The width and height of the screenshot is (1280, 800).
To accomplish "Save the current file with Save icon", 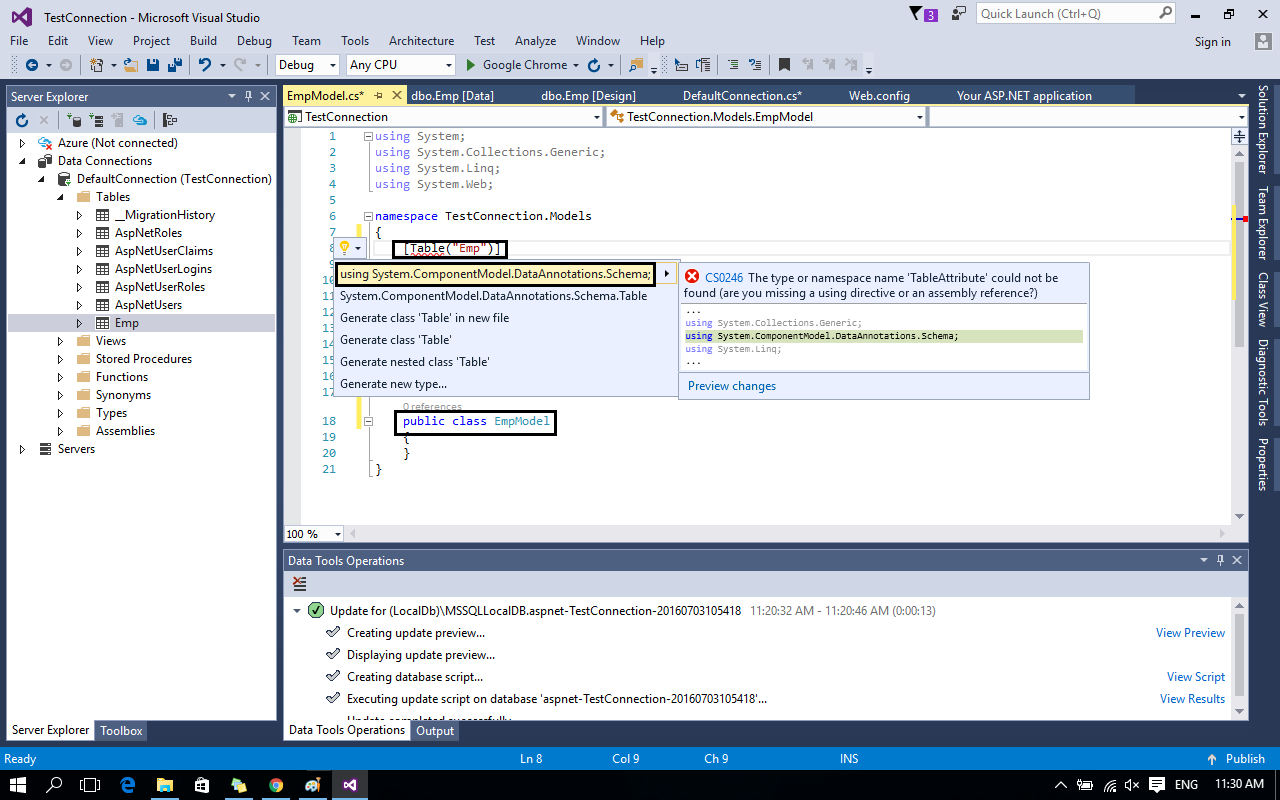I will [x=154, y=65].
